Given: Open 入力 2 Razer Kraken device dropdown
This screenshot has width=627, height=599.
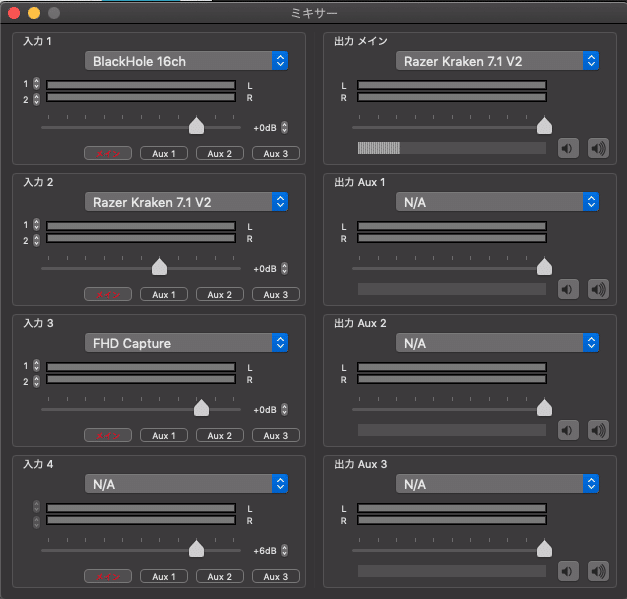Looking at the screenshot, I should click(186, 202).
